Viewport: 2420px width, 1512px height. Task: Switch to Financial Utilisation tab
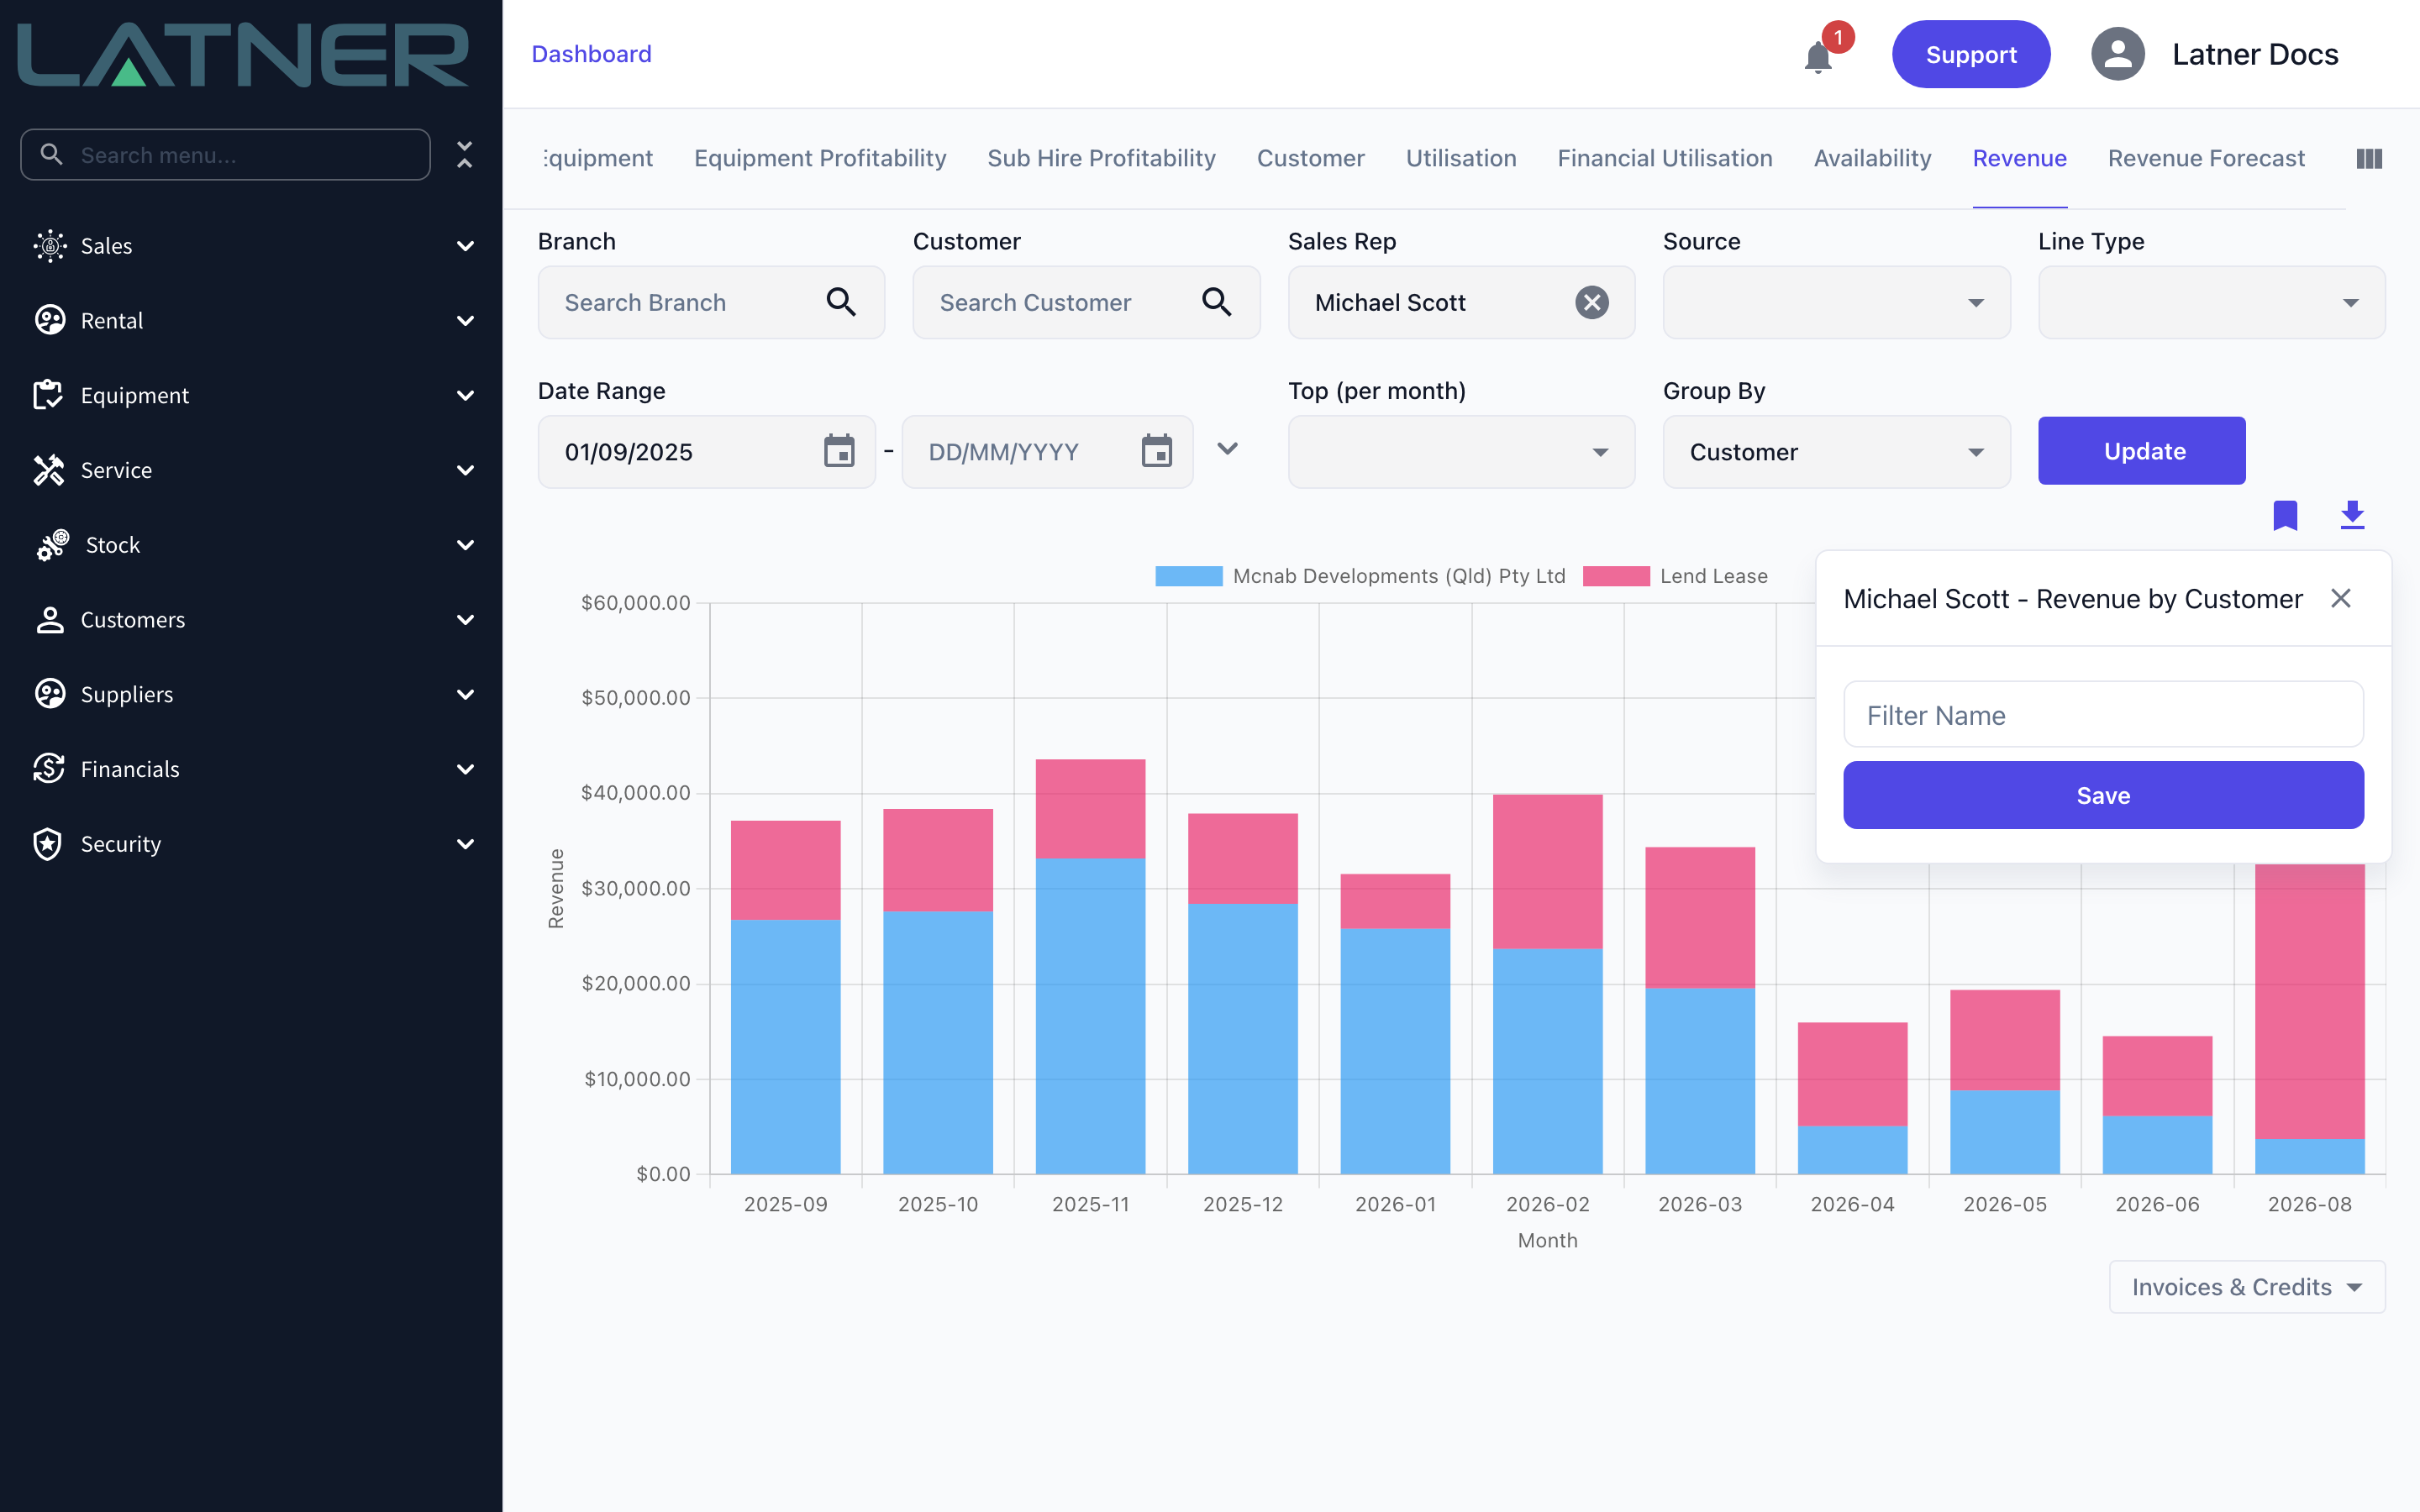click(1664, 158)
